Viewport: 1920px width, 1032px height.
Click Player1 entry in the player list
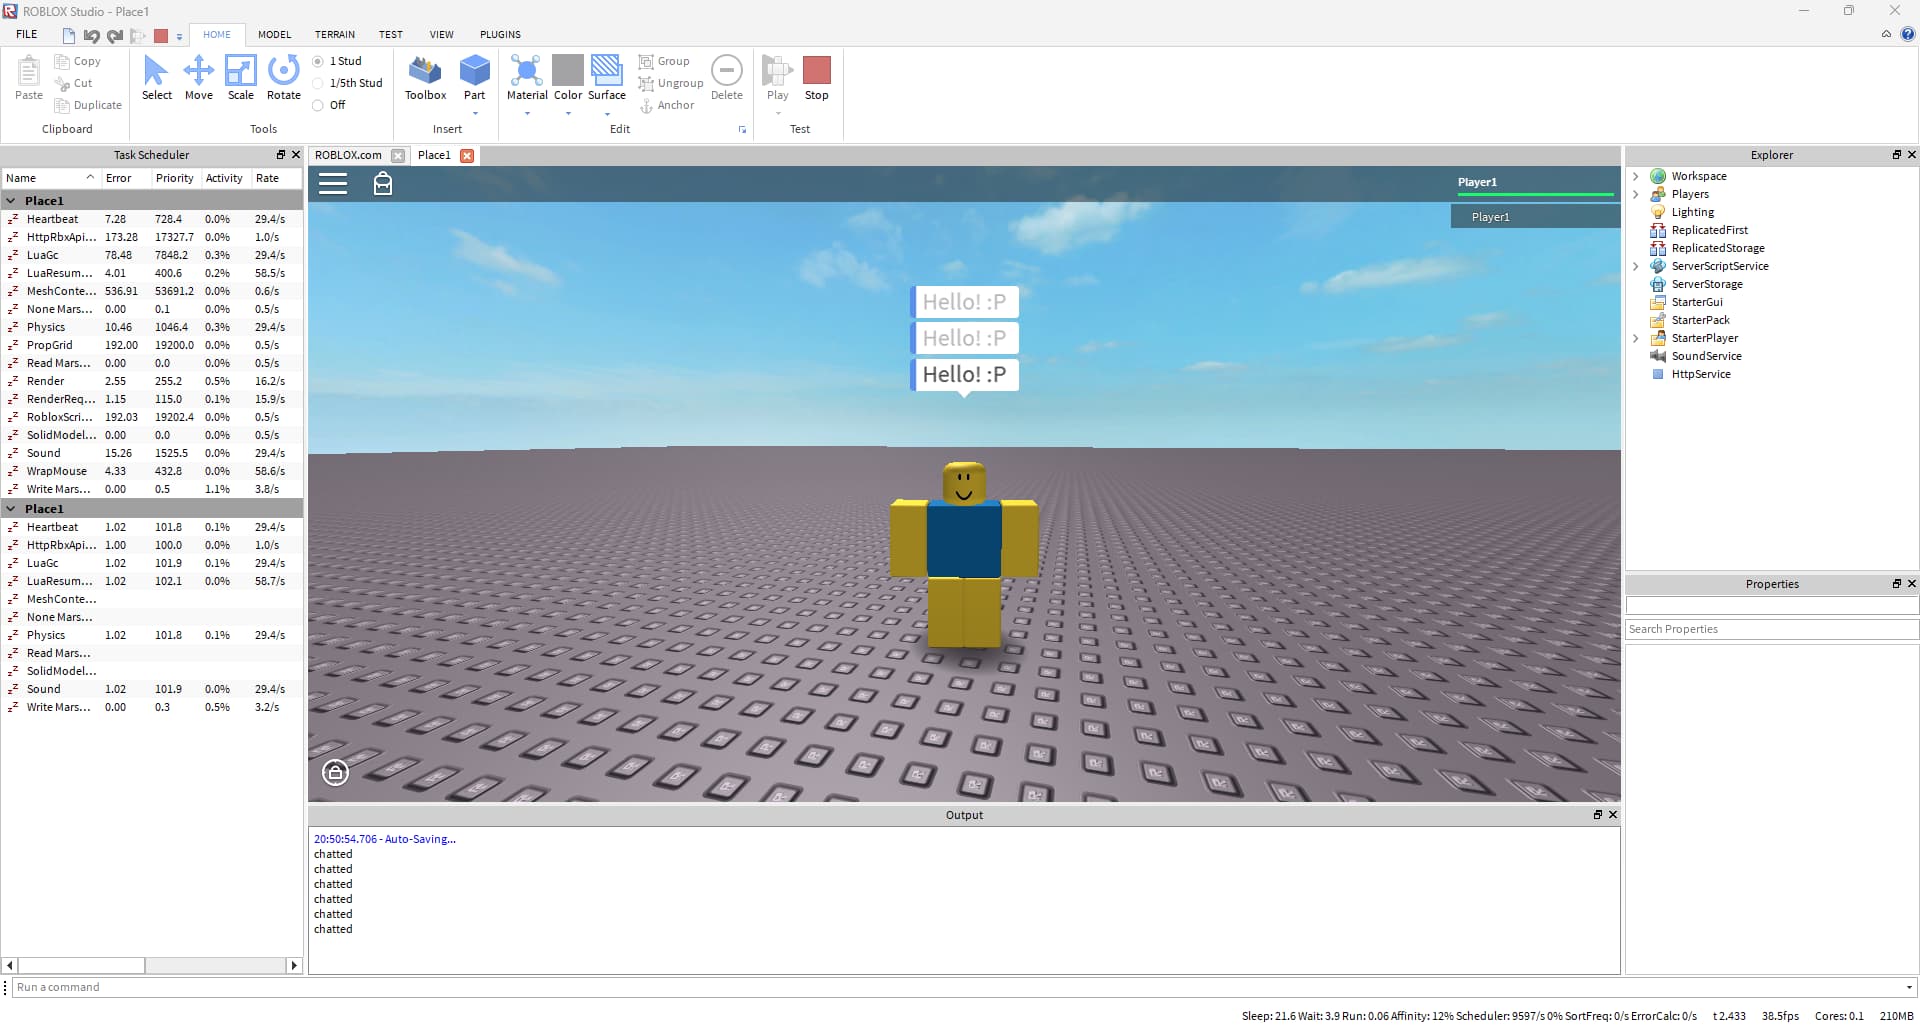1535,217
